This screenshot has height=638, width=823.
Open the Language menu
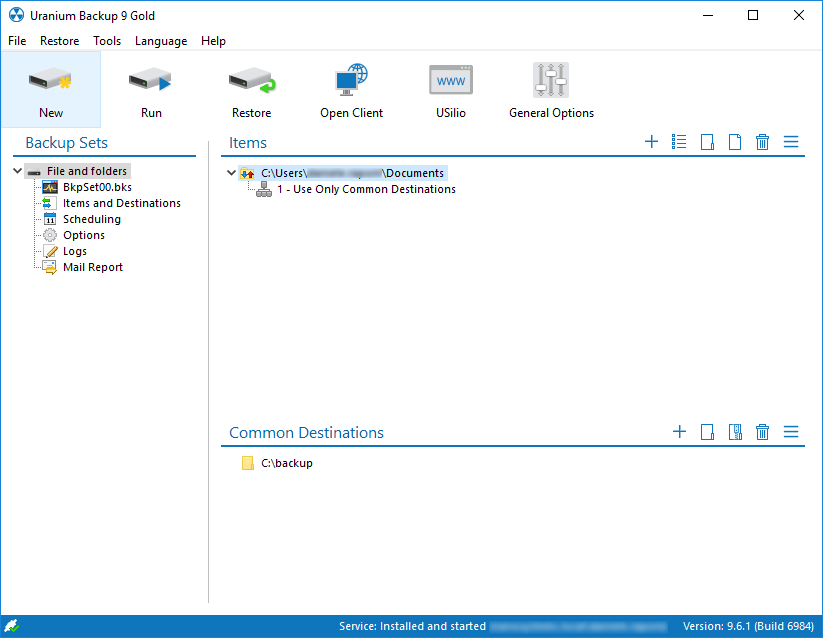coord(161,41)
